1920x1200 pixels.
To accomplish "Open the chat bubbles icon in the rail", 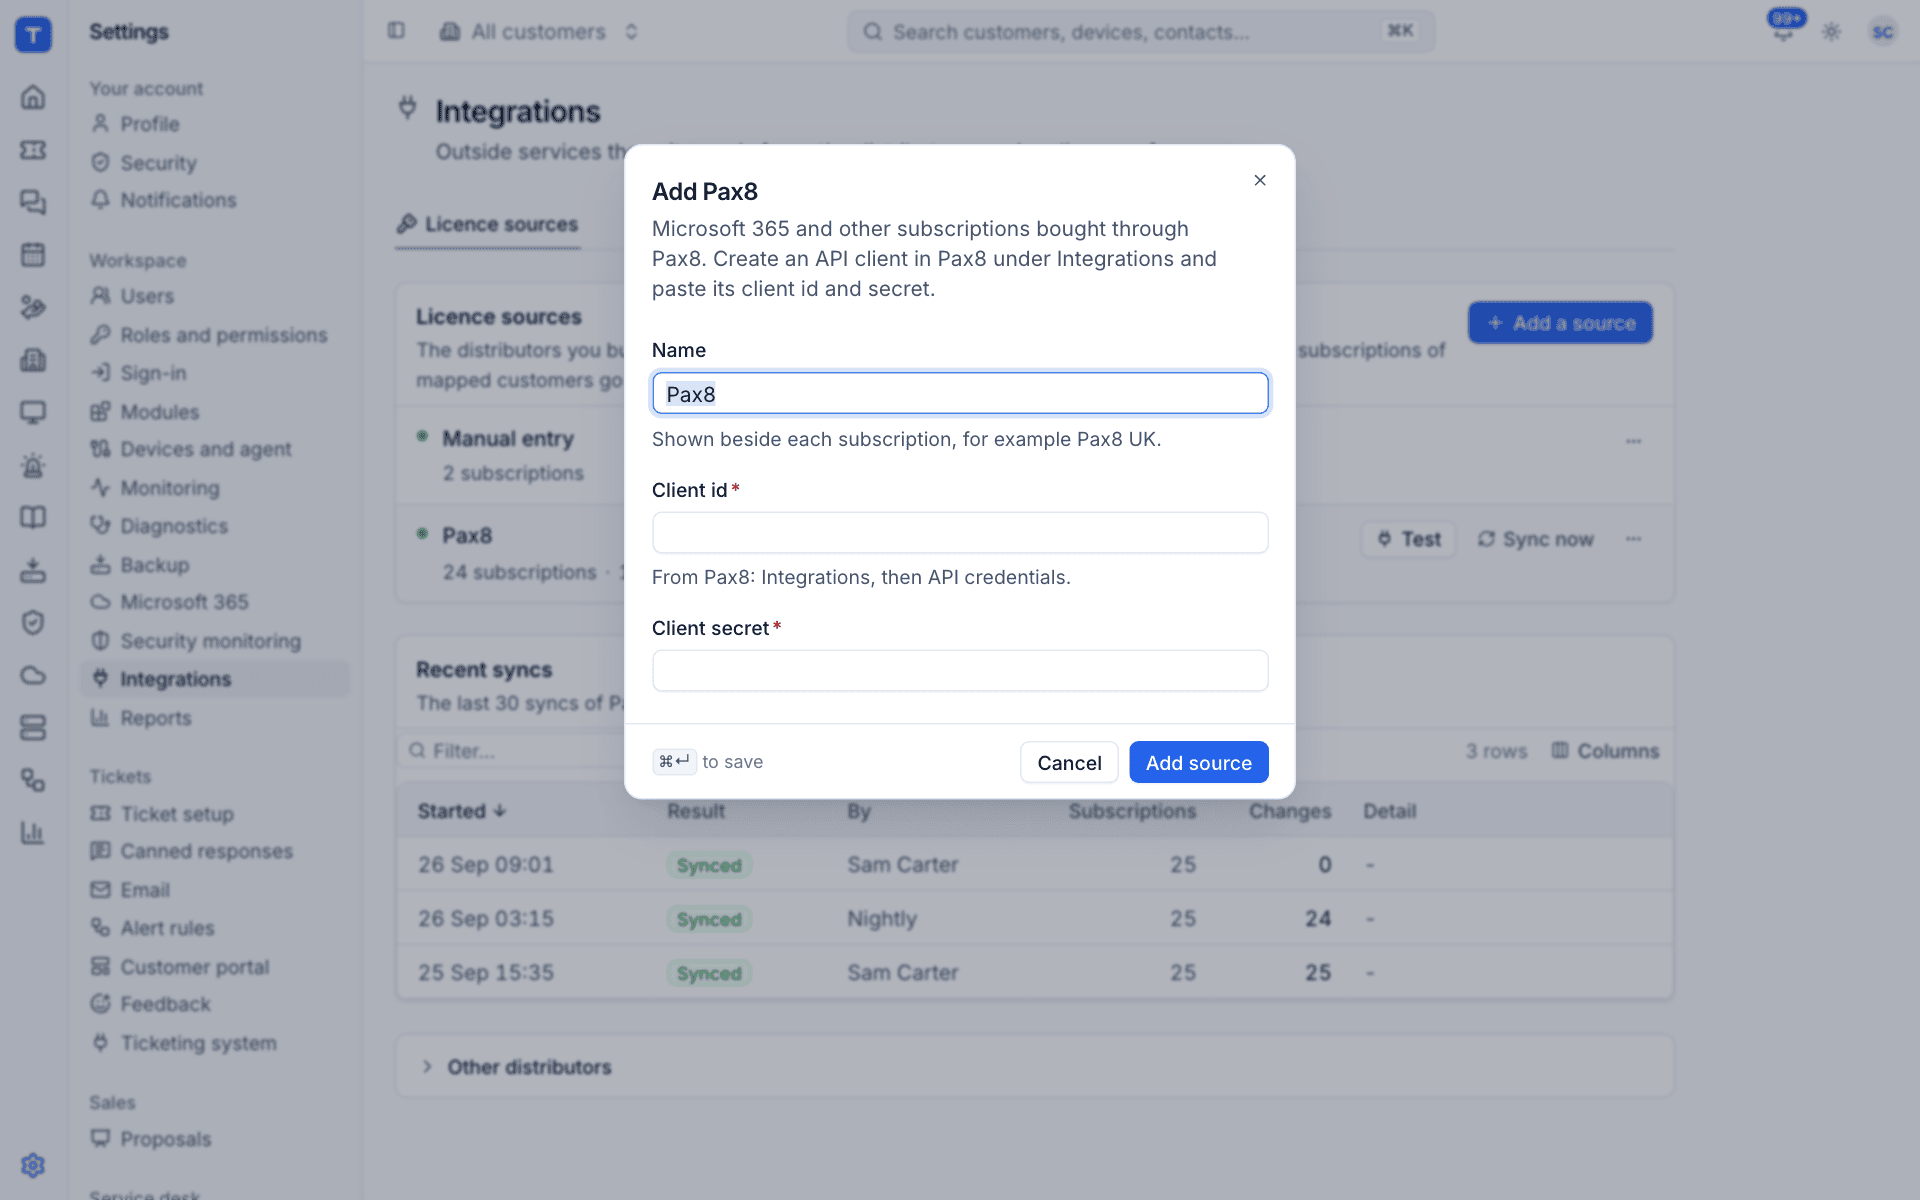I will pos(33,202).
